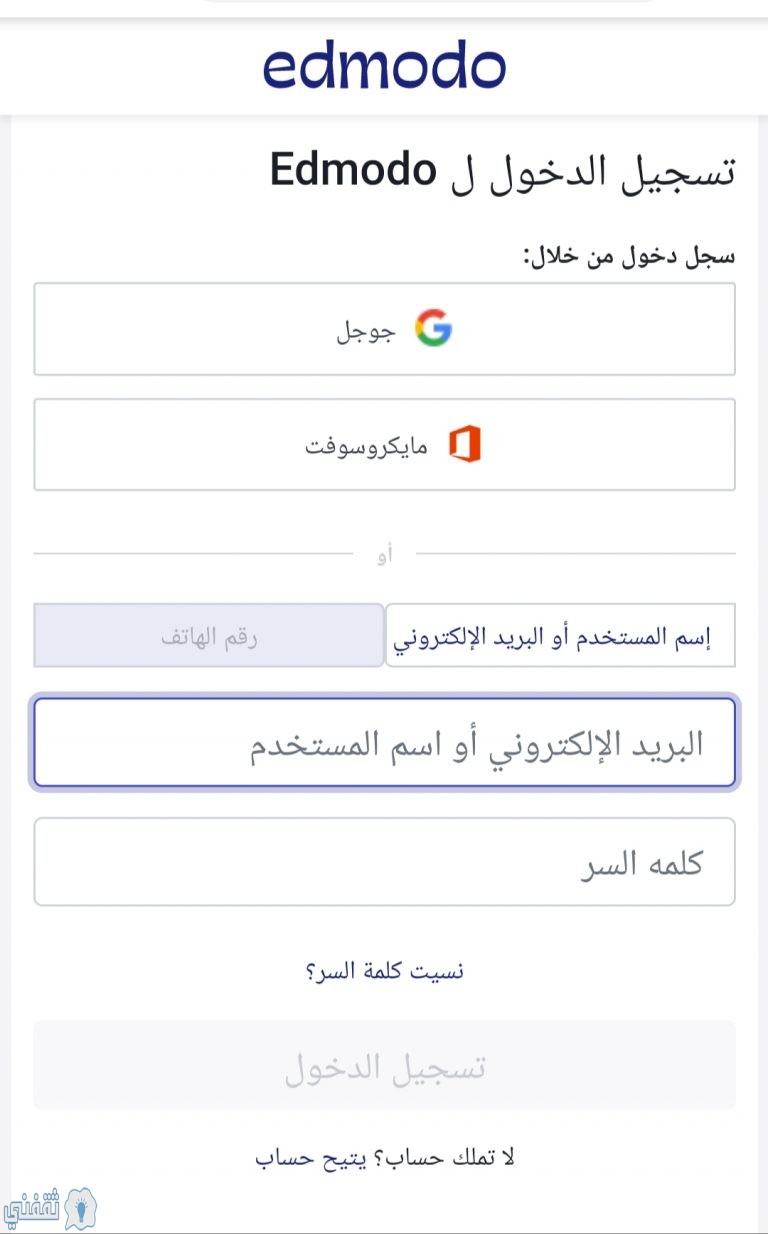Image resolution: width=768 pixels, height=1234 pixels.
Task: Click the سجل دخول من خلال label
Action: [x=629, y=255]
